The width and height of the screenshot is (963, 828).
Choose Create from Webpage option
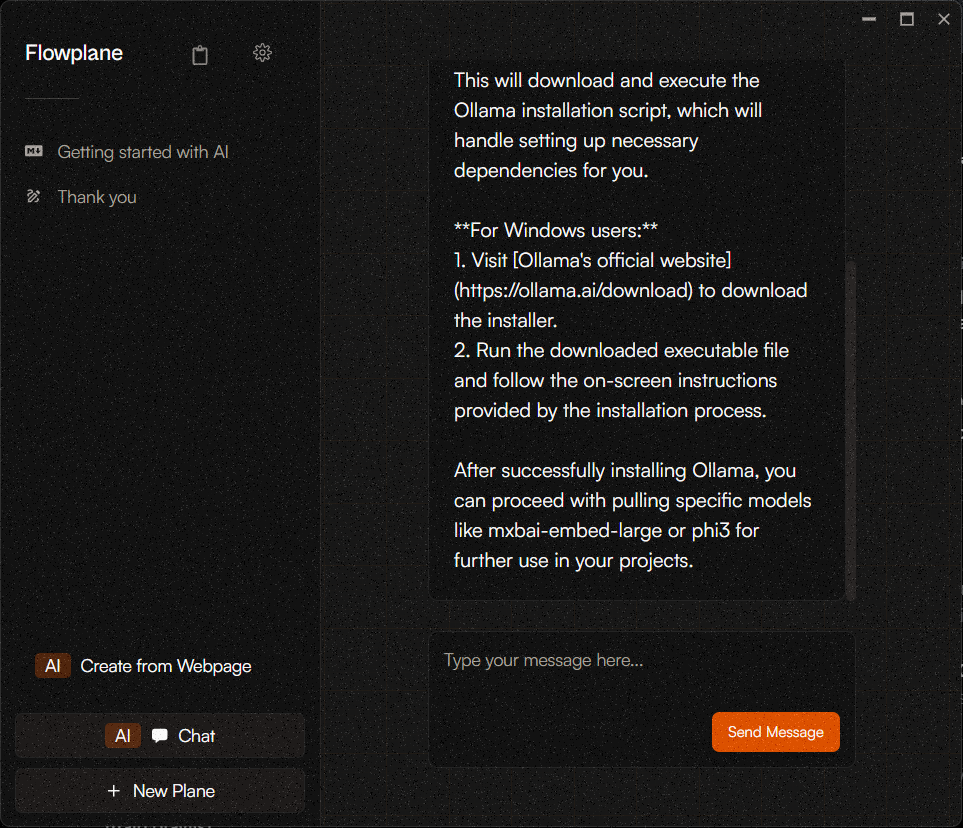click(x=166, y=666)
